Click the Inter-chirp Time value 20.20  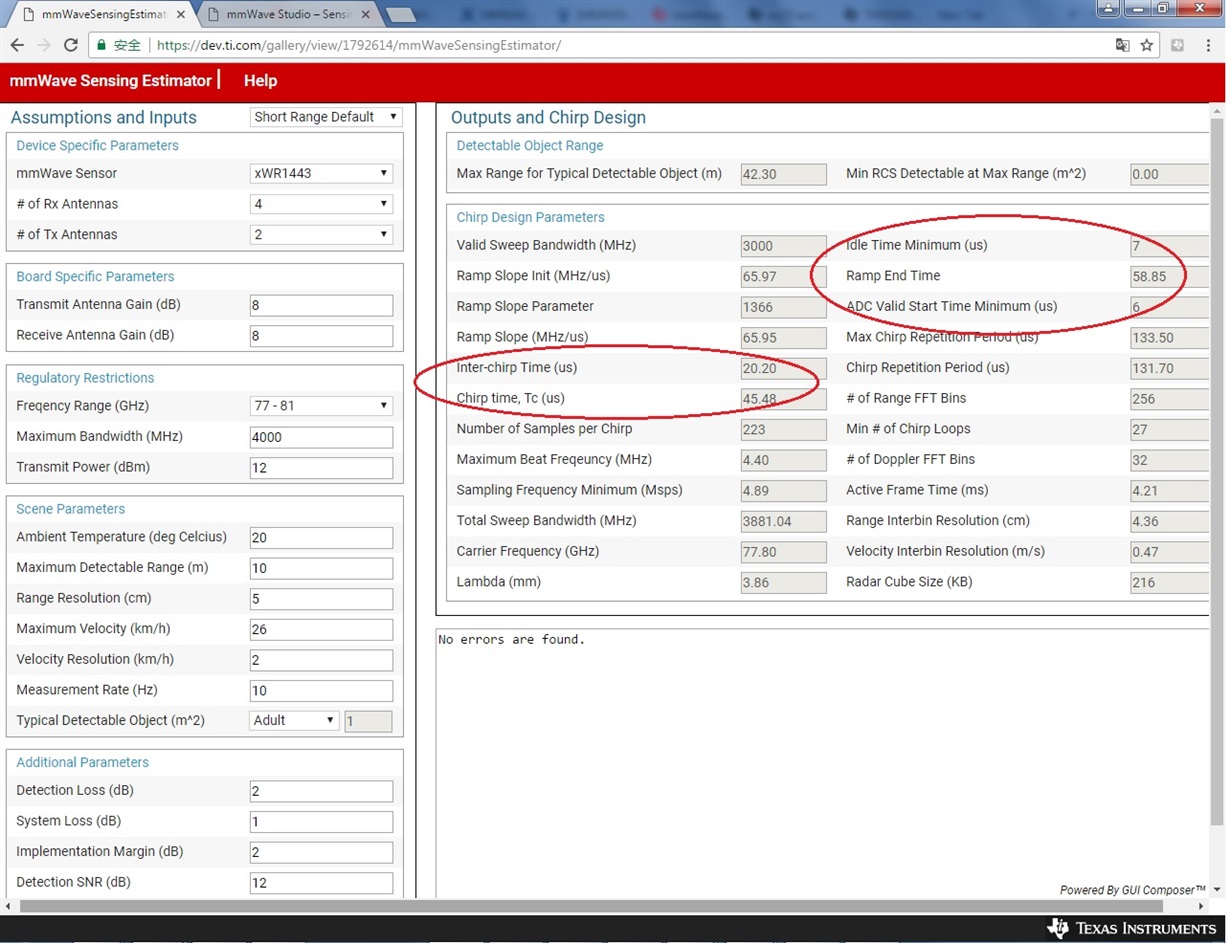(x=784, y=368)
